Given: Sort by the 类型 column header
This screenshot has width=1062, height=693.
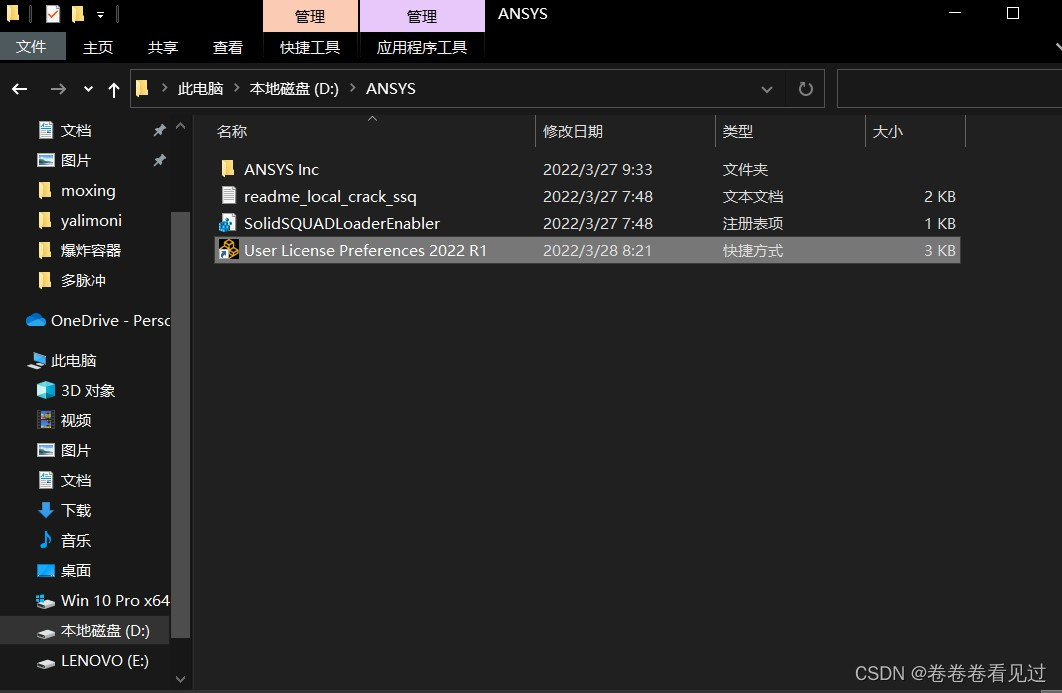Looking at the screenshot, I should click(738, 131).
